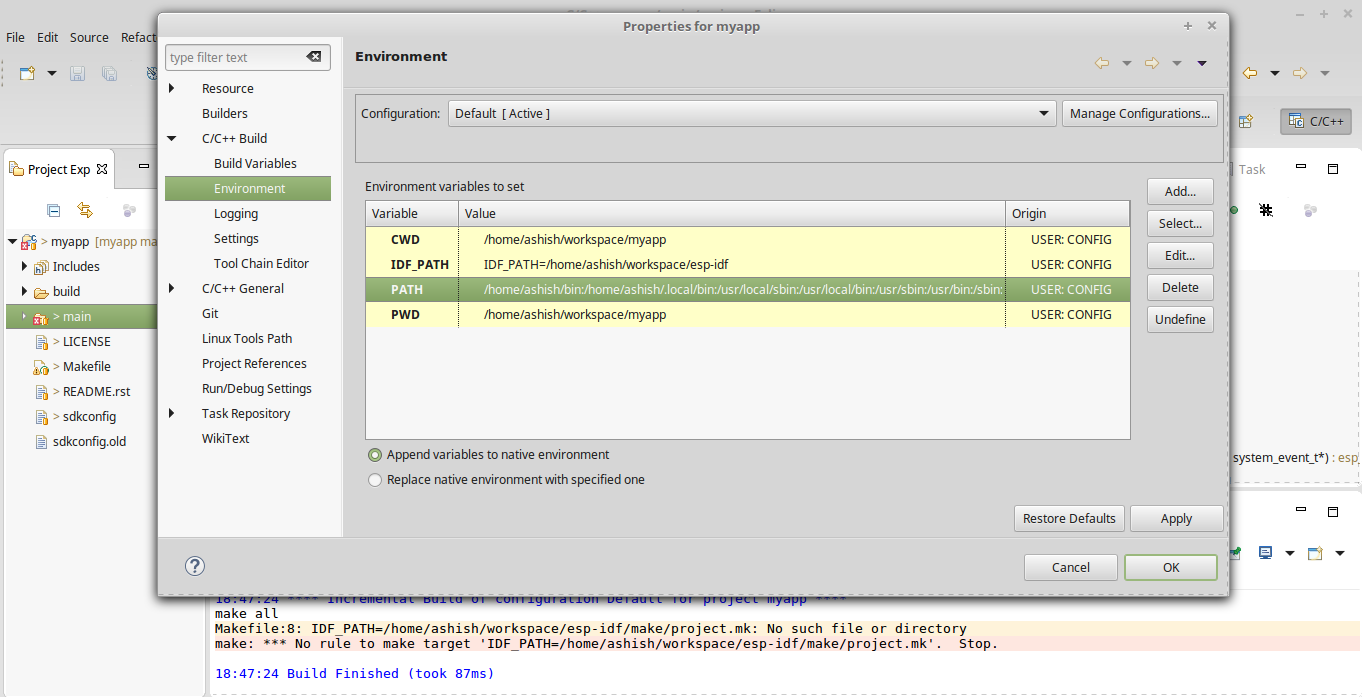This screenshot has height=697, width=1362.
Task: Open Linux Tools Path page
Action: [247, 338]
